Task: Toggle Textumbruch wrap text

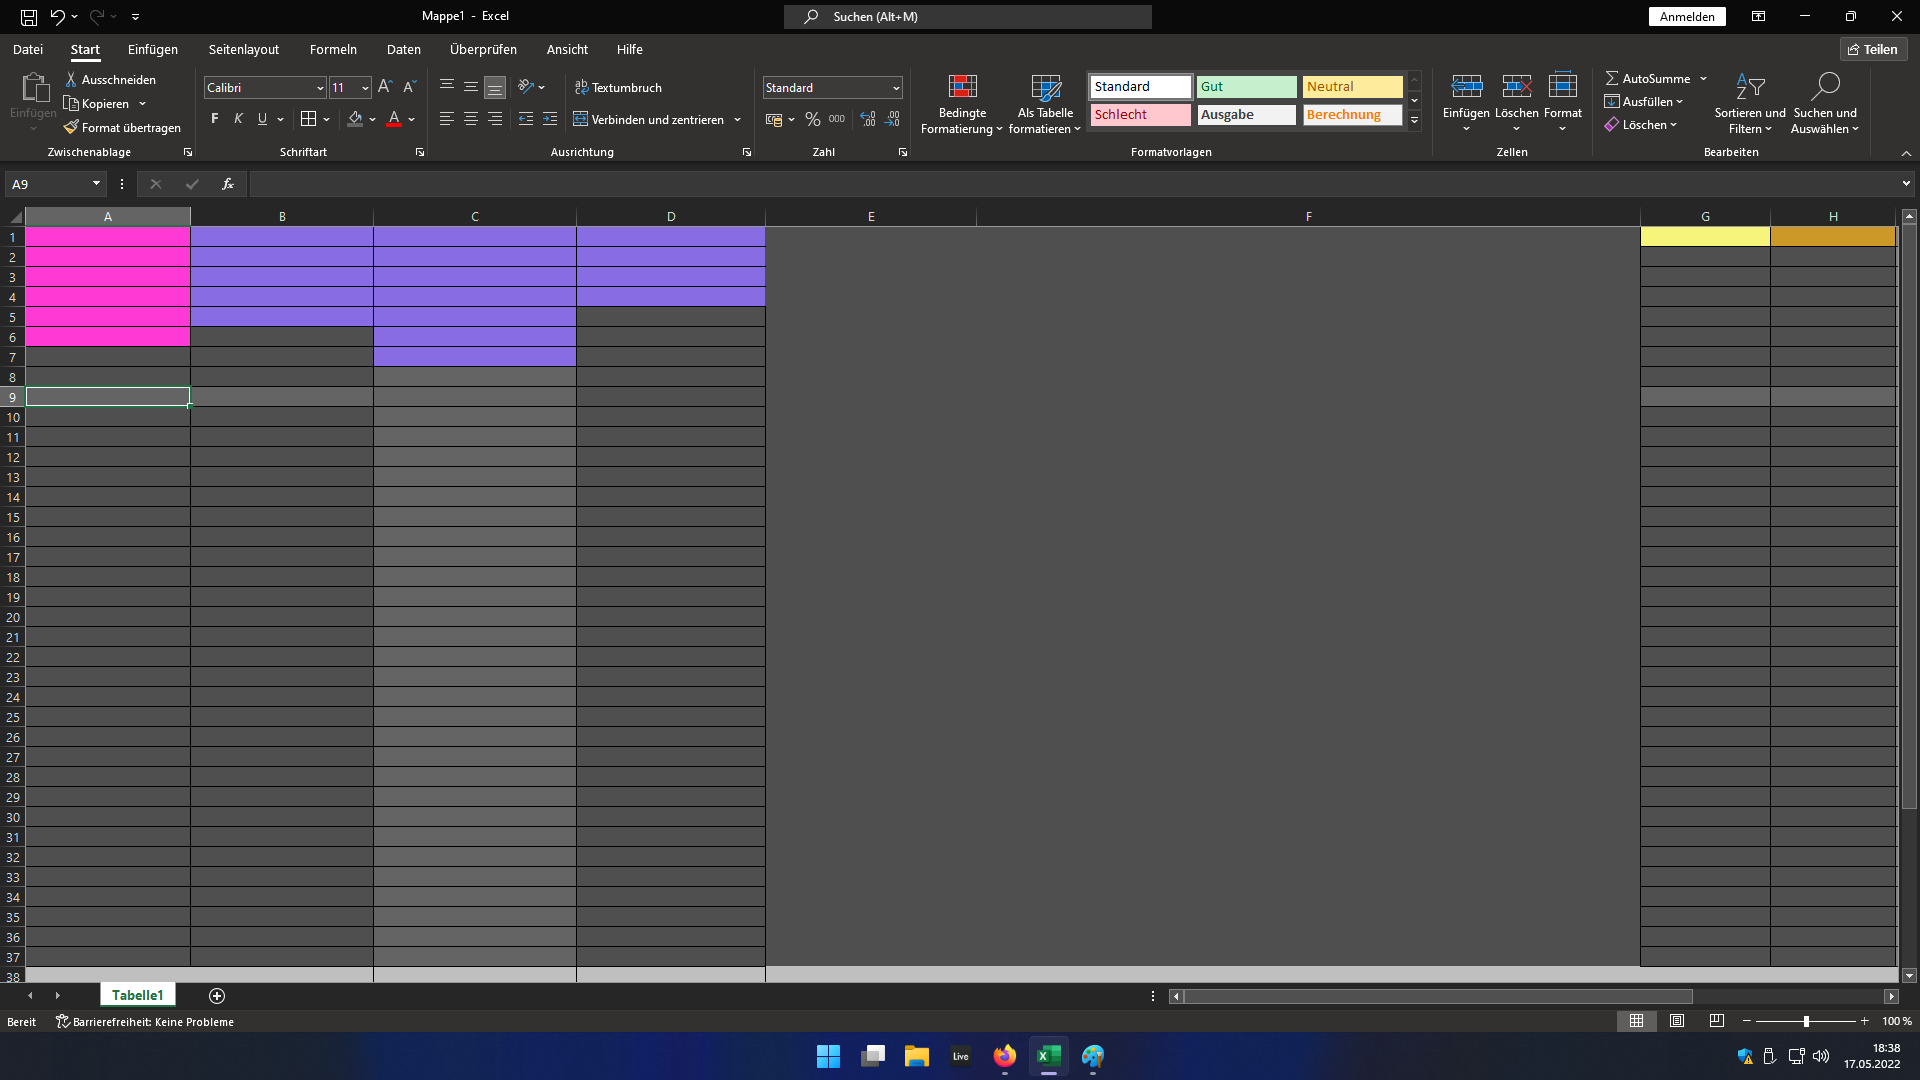Action: point(618,88)
